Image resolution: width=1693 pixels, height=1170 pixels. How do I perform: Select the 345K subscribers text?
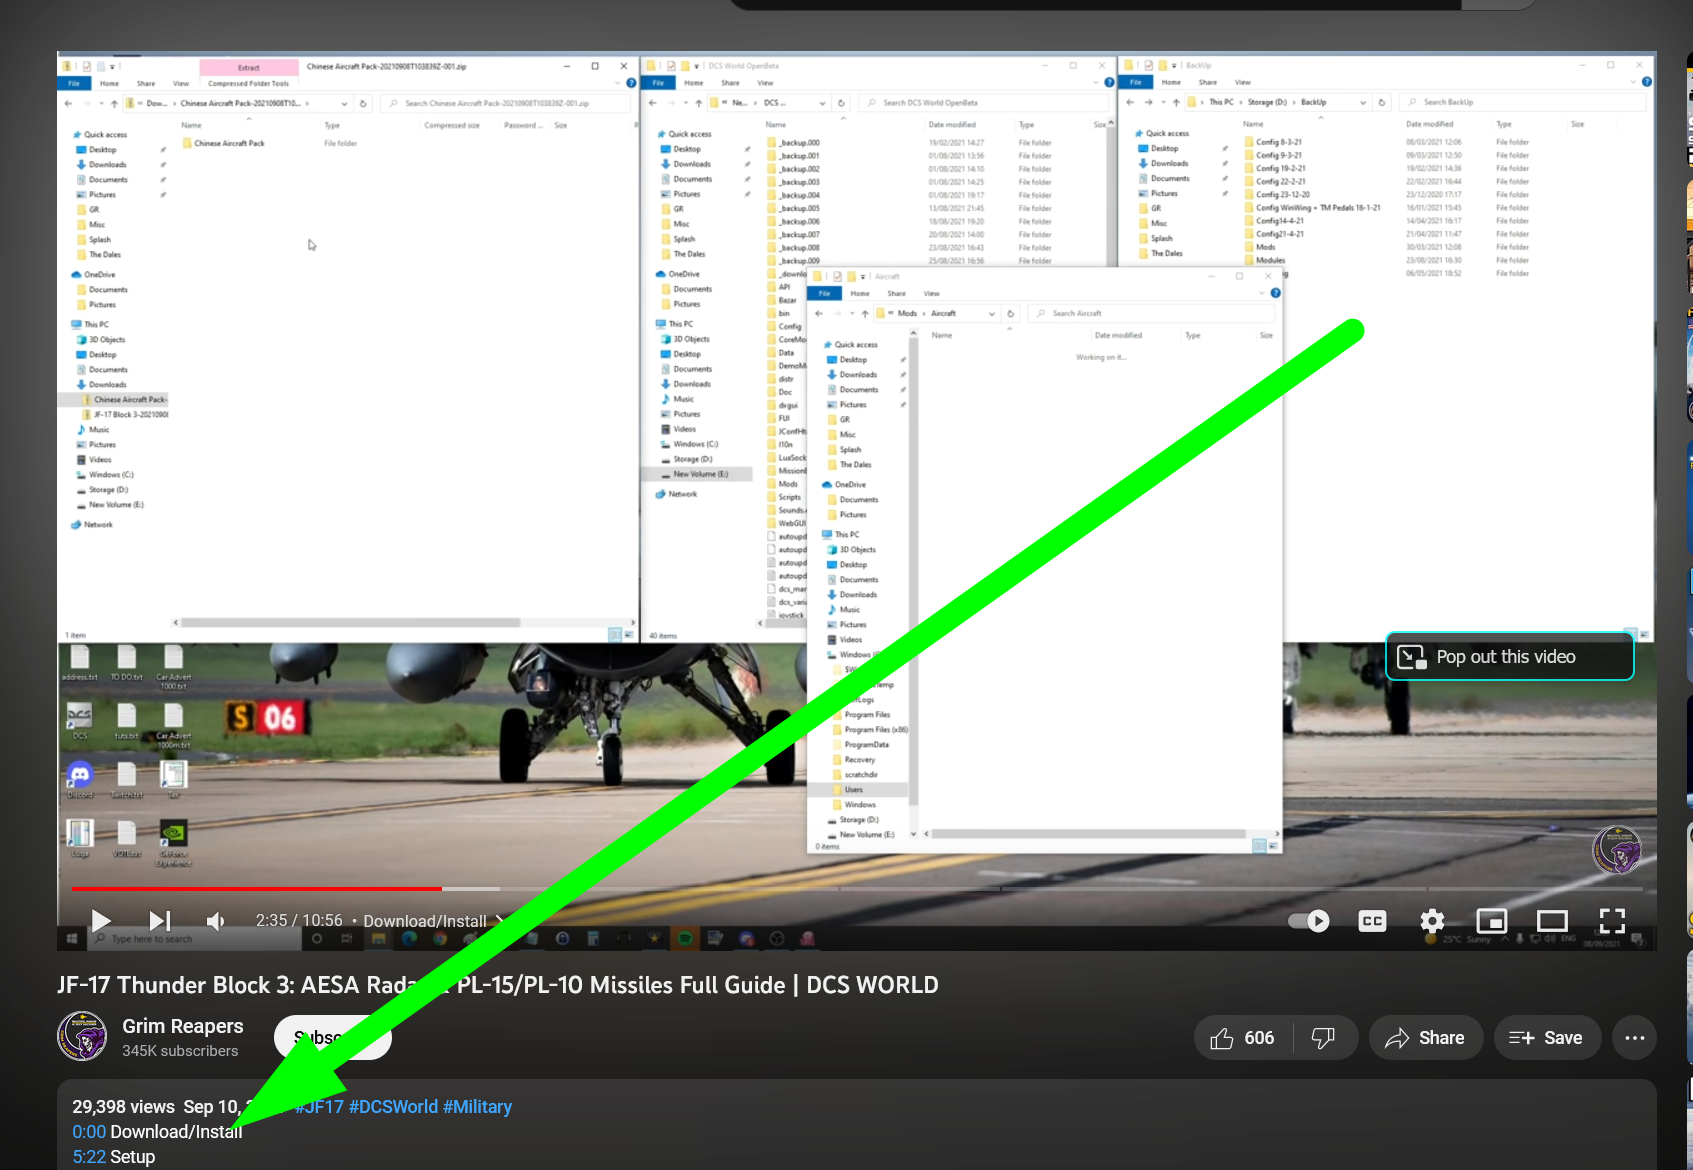click(180, 1051)
